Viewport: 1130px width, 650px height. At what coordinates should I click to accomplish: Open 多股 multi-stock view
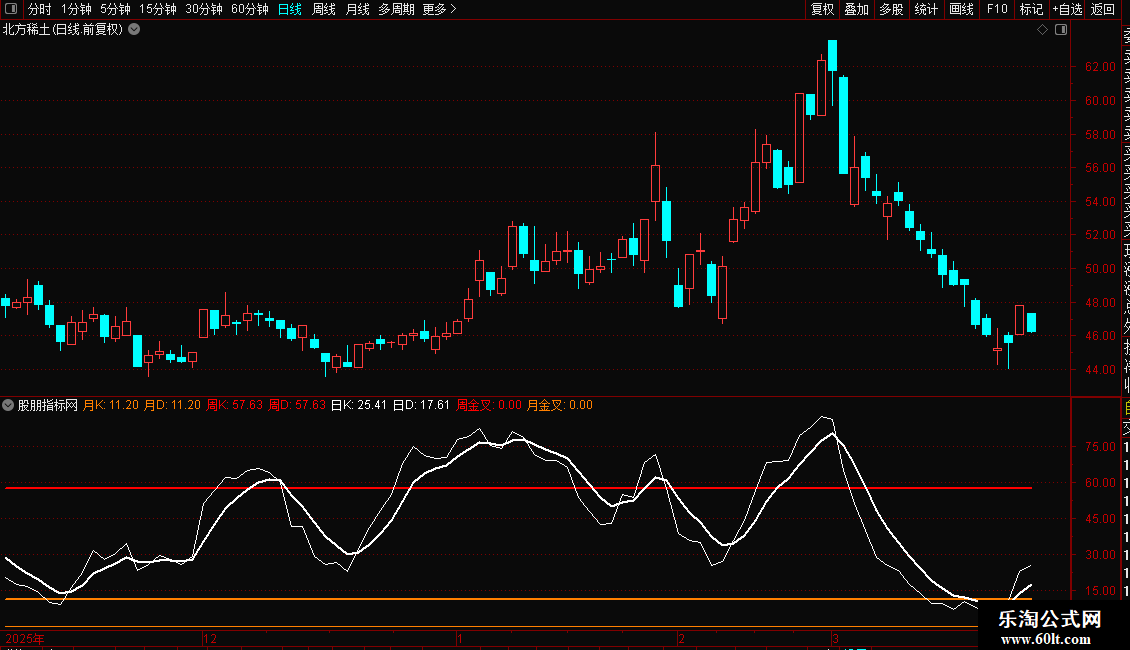[x=891, y=9]
